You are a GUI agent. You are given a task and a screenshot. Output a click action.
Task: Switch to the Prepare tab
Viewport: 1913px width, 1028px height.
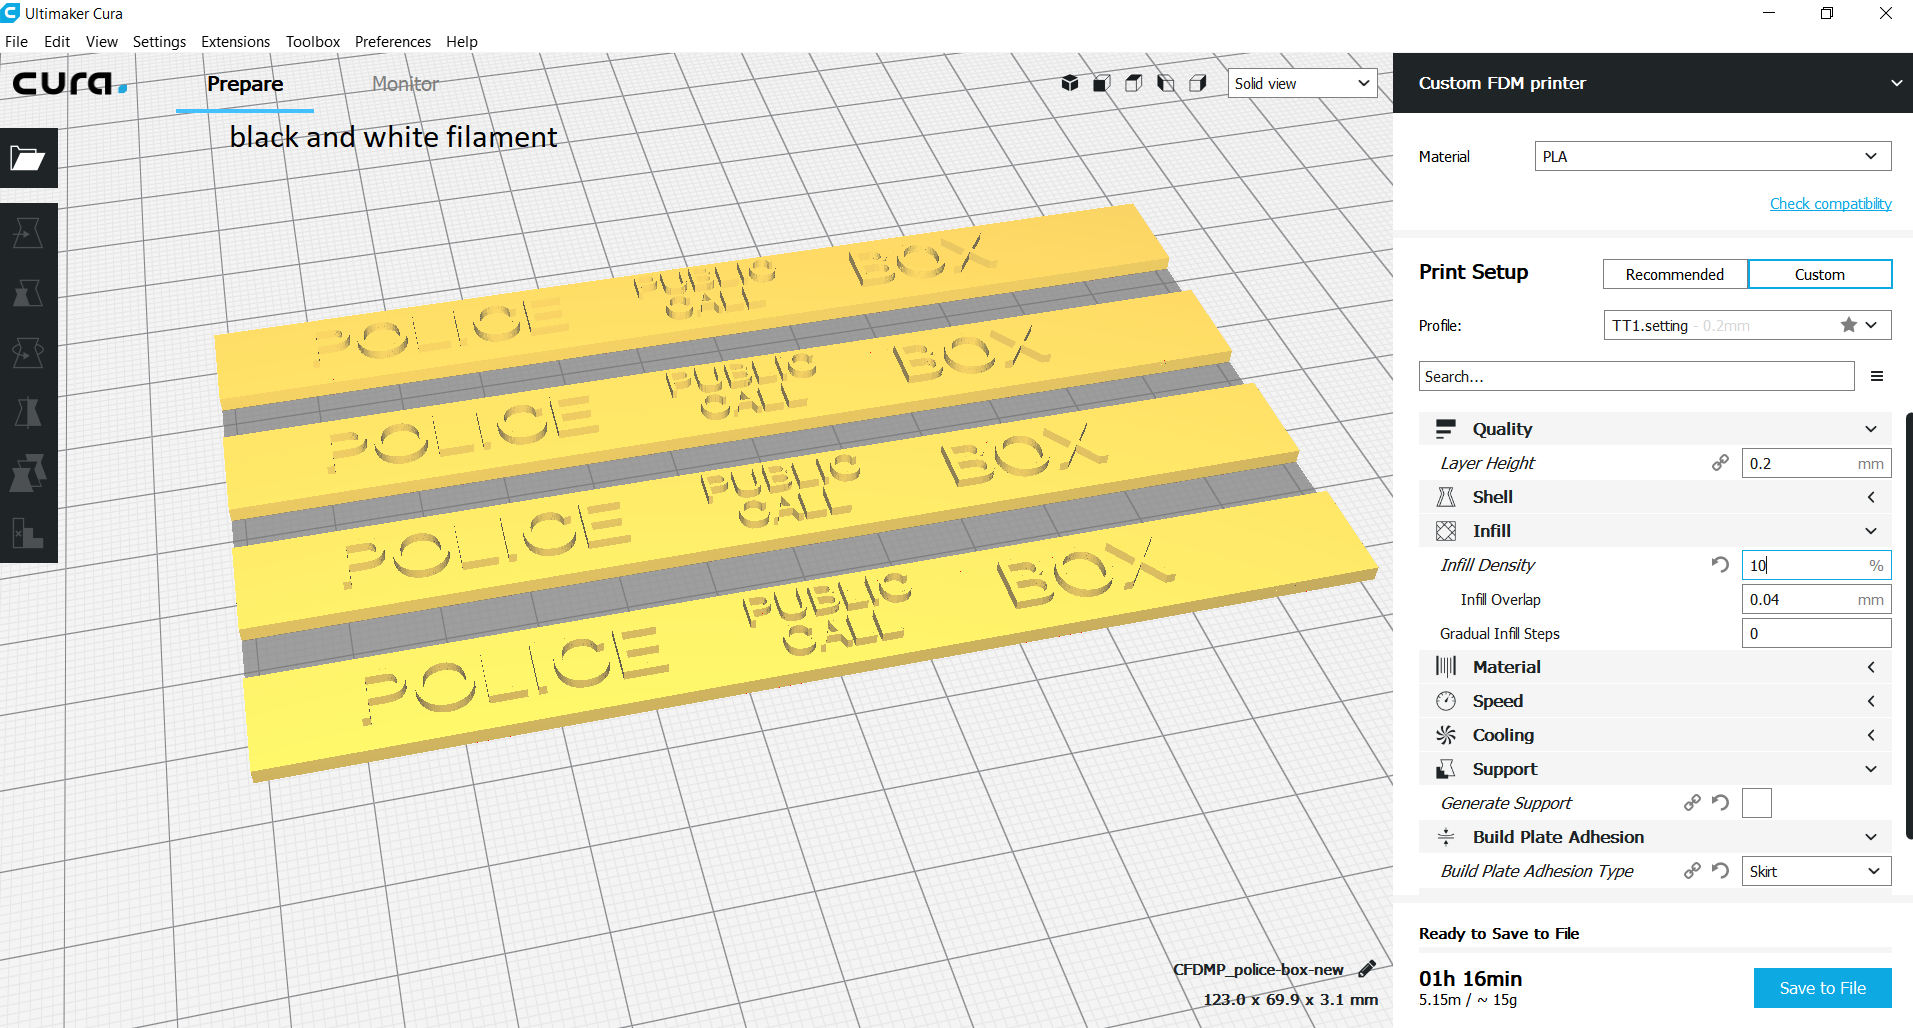245,84
